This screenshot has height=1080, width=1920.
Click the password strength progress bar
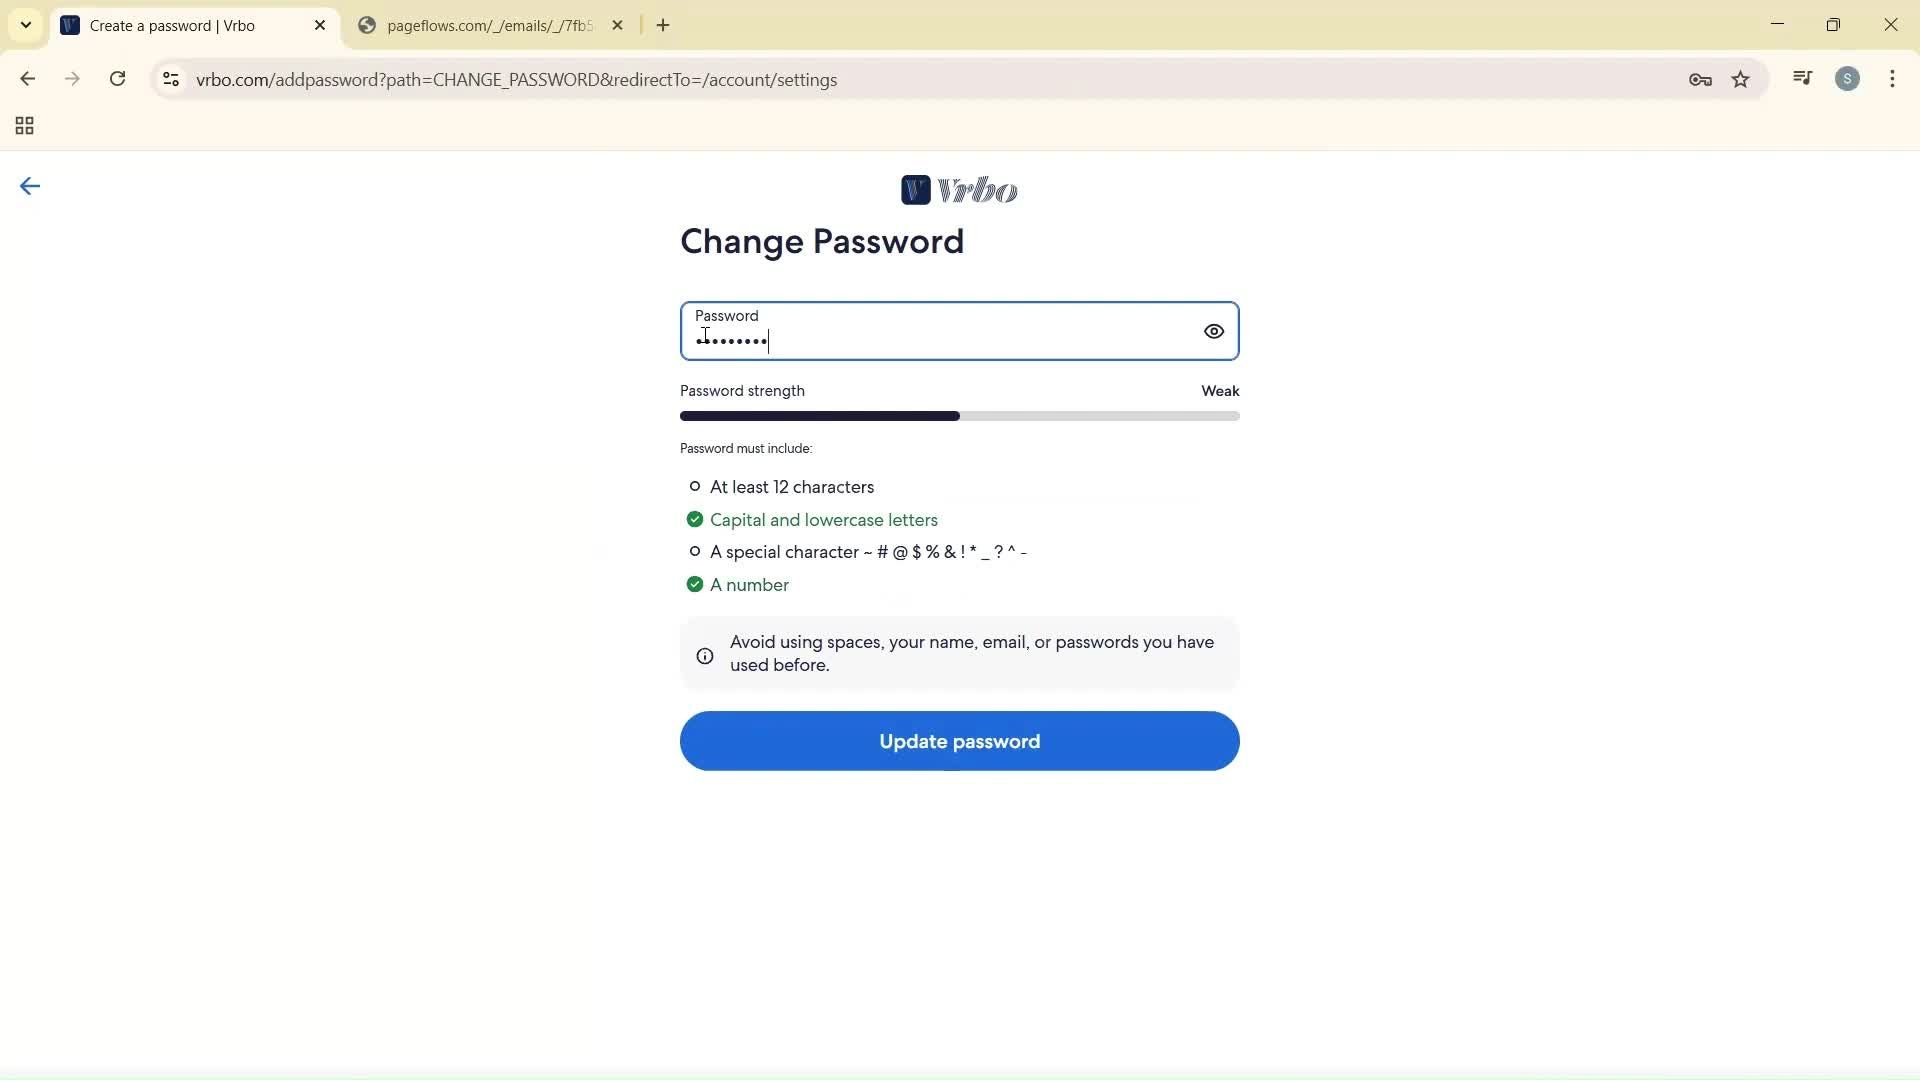click(x=958, y=416)
